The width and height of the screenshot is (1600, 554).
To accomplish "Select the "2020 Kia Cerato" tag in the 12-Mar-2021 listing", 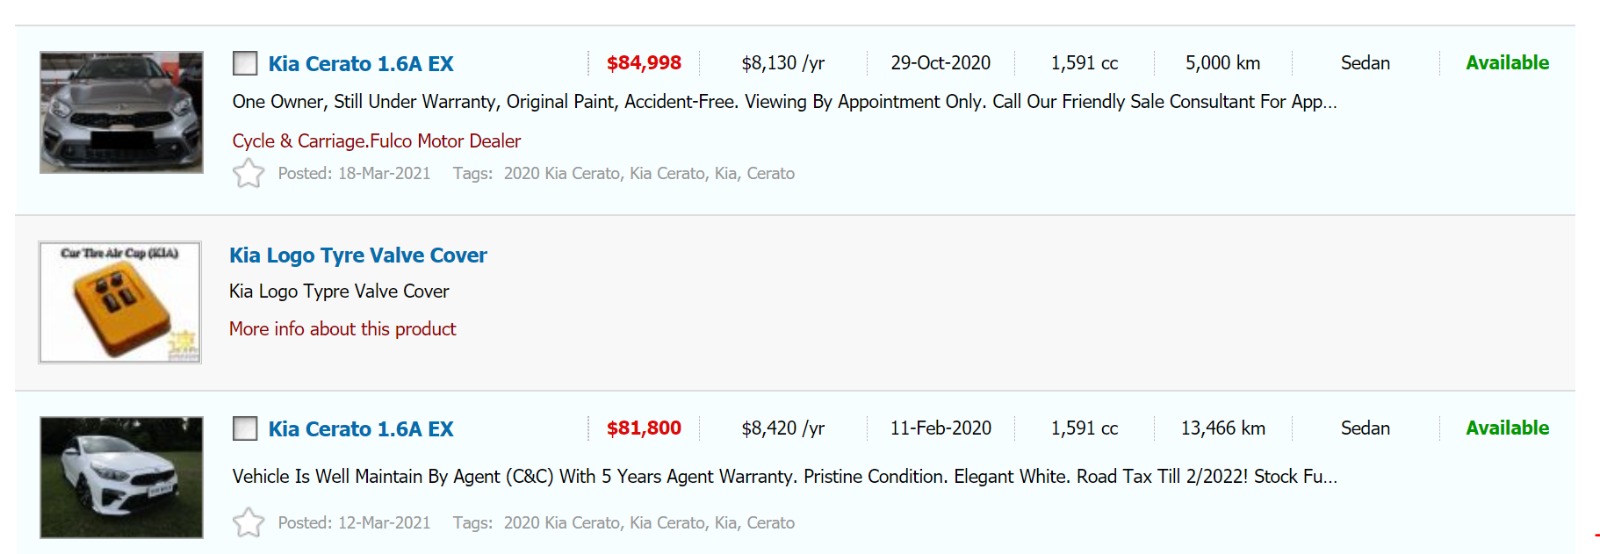I will [x=561, y=523].
